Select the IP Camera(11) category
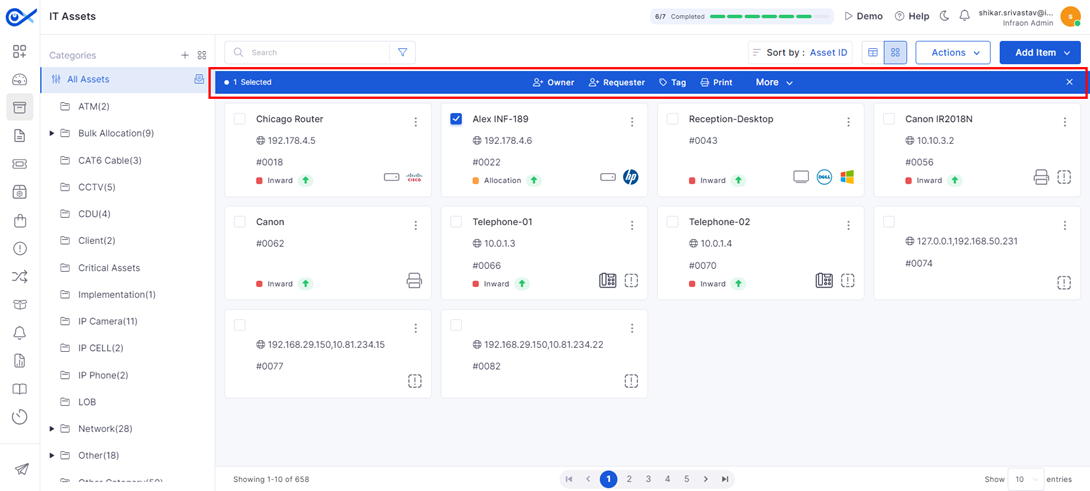 tap(109, 321)
